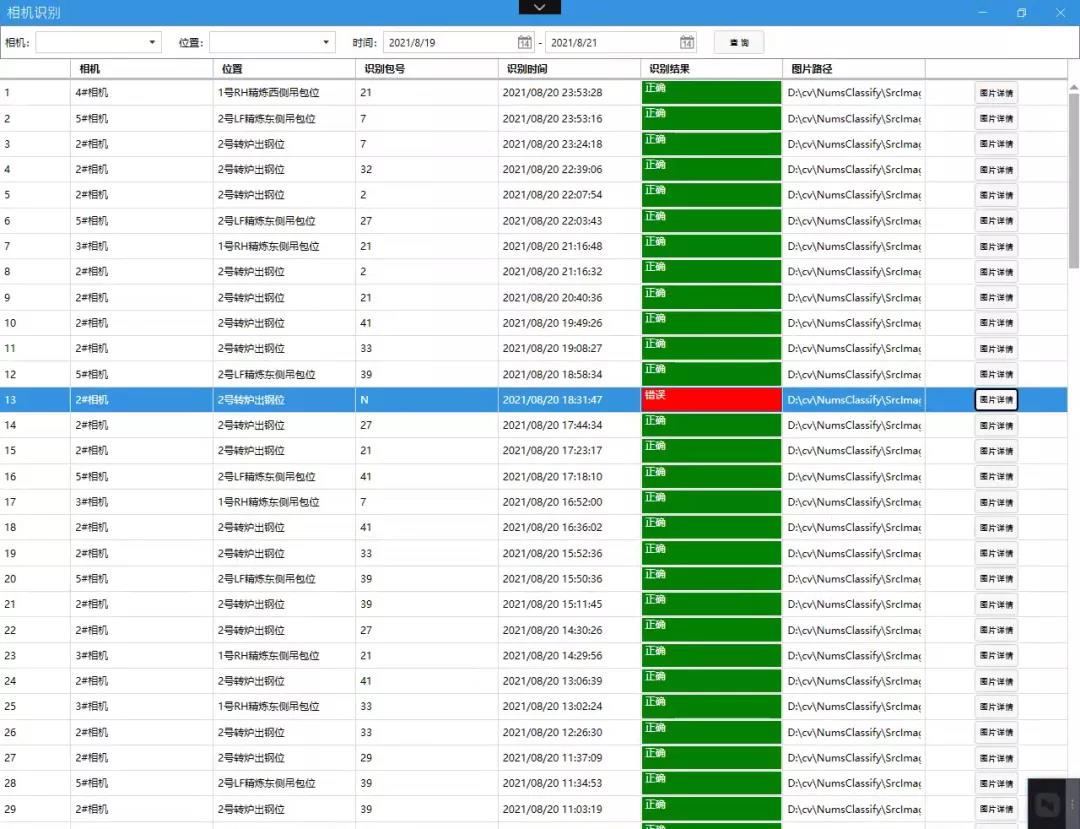Click the dark floating widget icon at bottom-right
Viewport: 1080px width, 829px height.
[1047, 804]
